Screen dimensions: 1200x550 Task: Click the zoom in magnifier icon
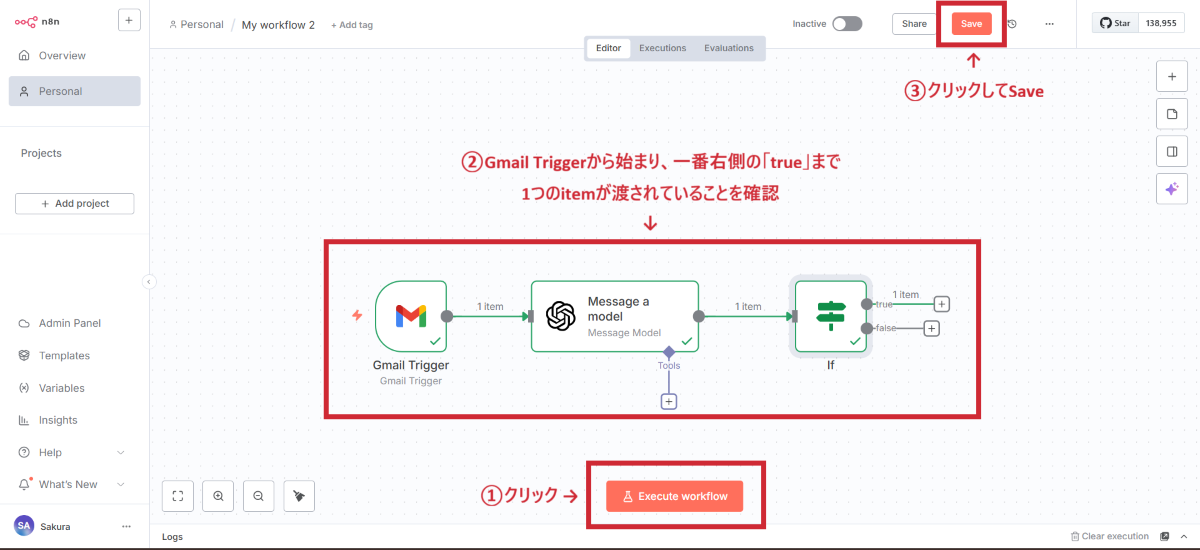218,495
